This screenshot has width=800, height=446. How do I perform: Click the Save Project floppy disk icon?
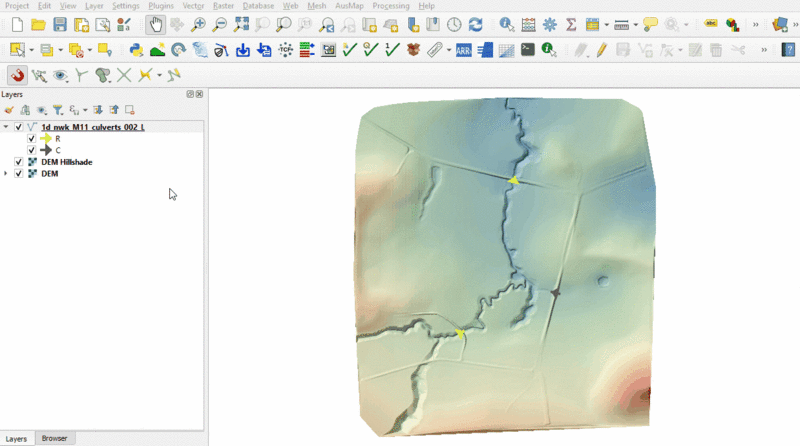60,24
